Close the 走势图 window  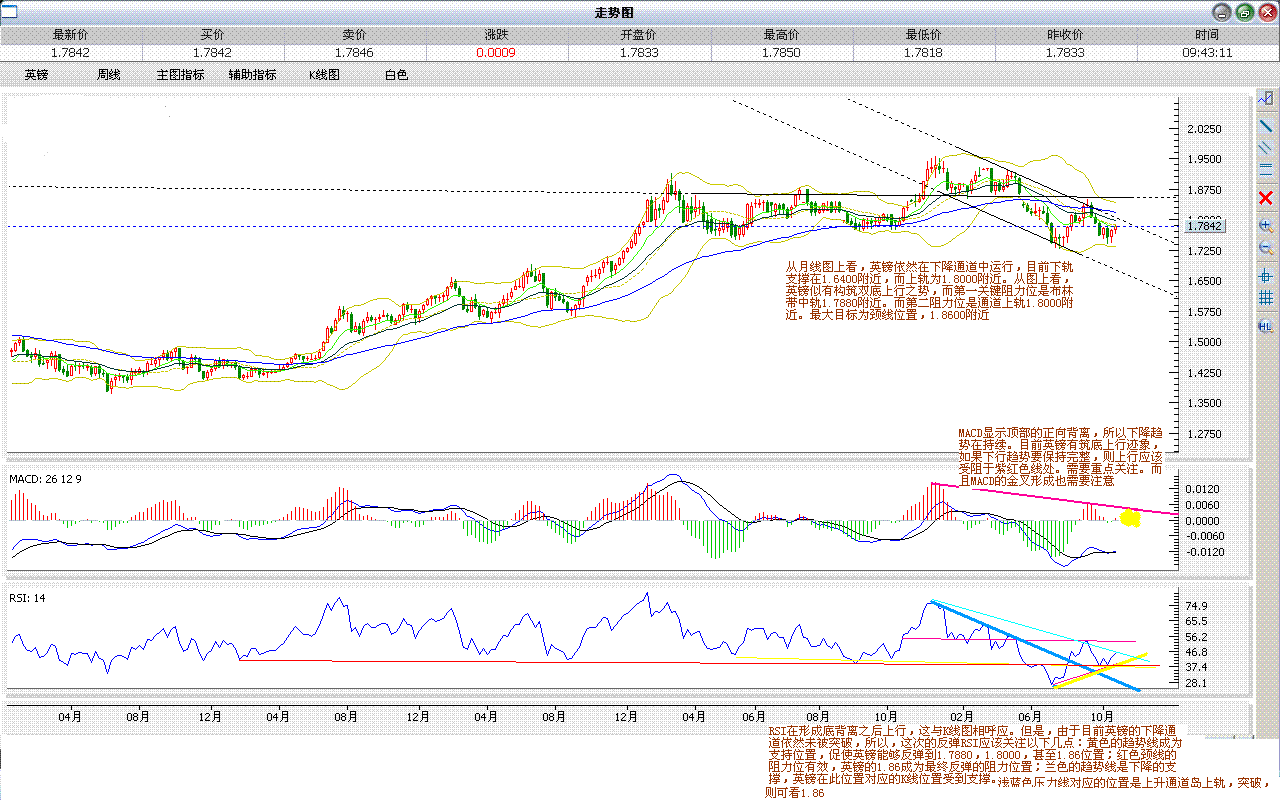(x=1266, y=13)
